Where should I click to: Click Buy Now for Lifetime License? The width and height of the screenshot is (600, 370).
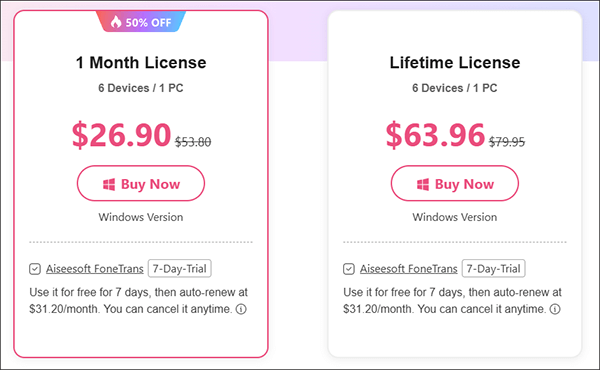(455, 183)
